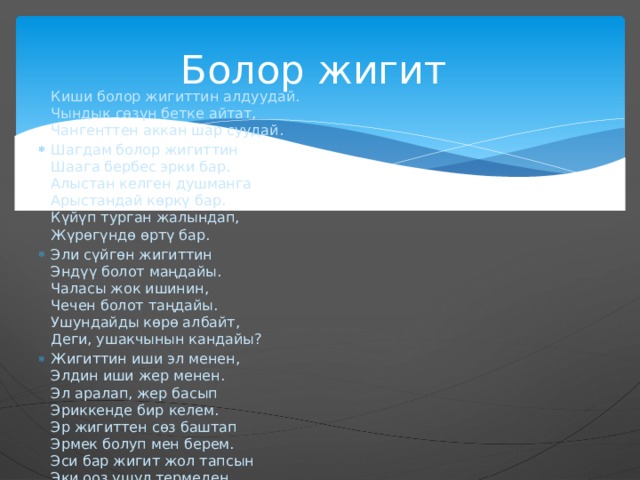Click the slide title "Болор жигит"
Viewport: 640px width, 480px height.
click(313, 70)
